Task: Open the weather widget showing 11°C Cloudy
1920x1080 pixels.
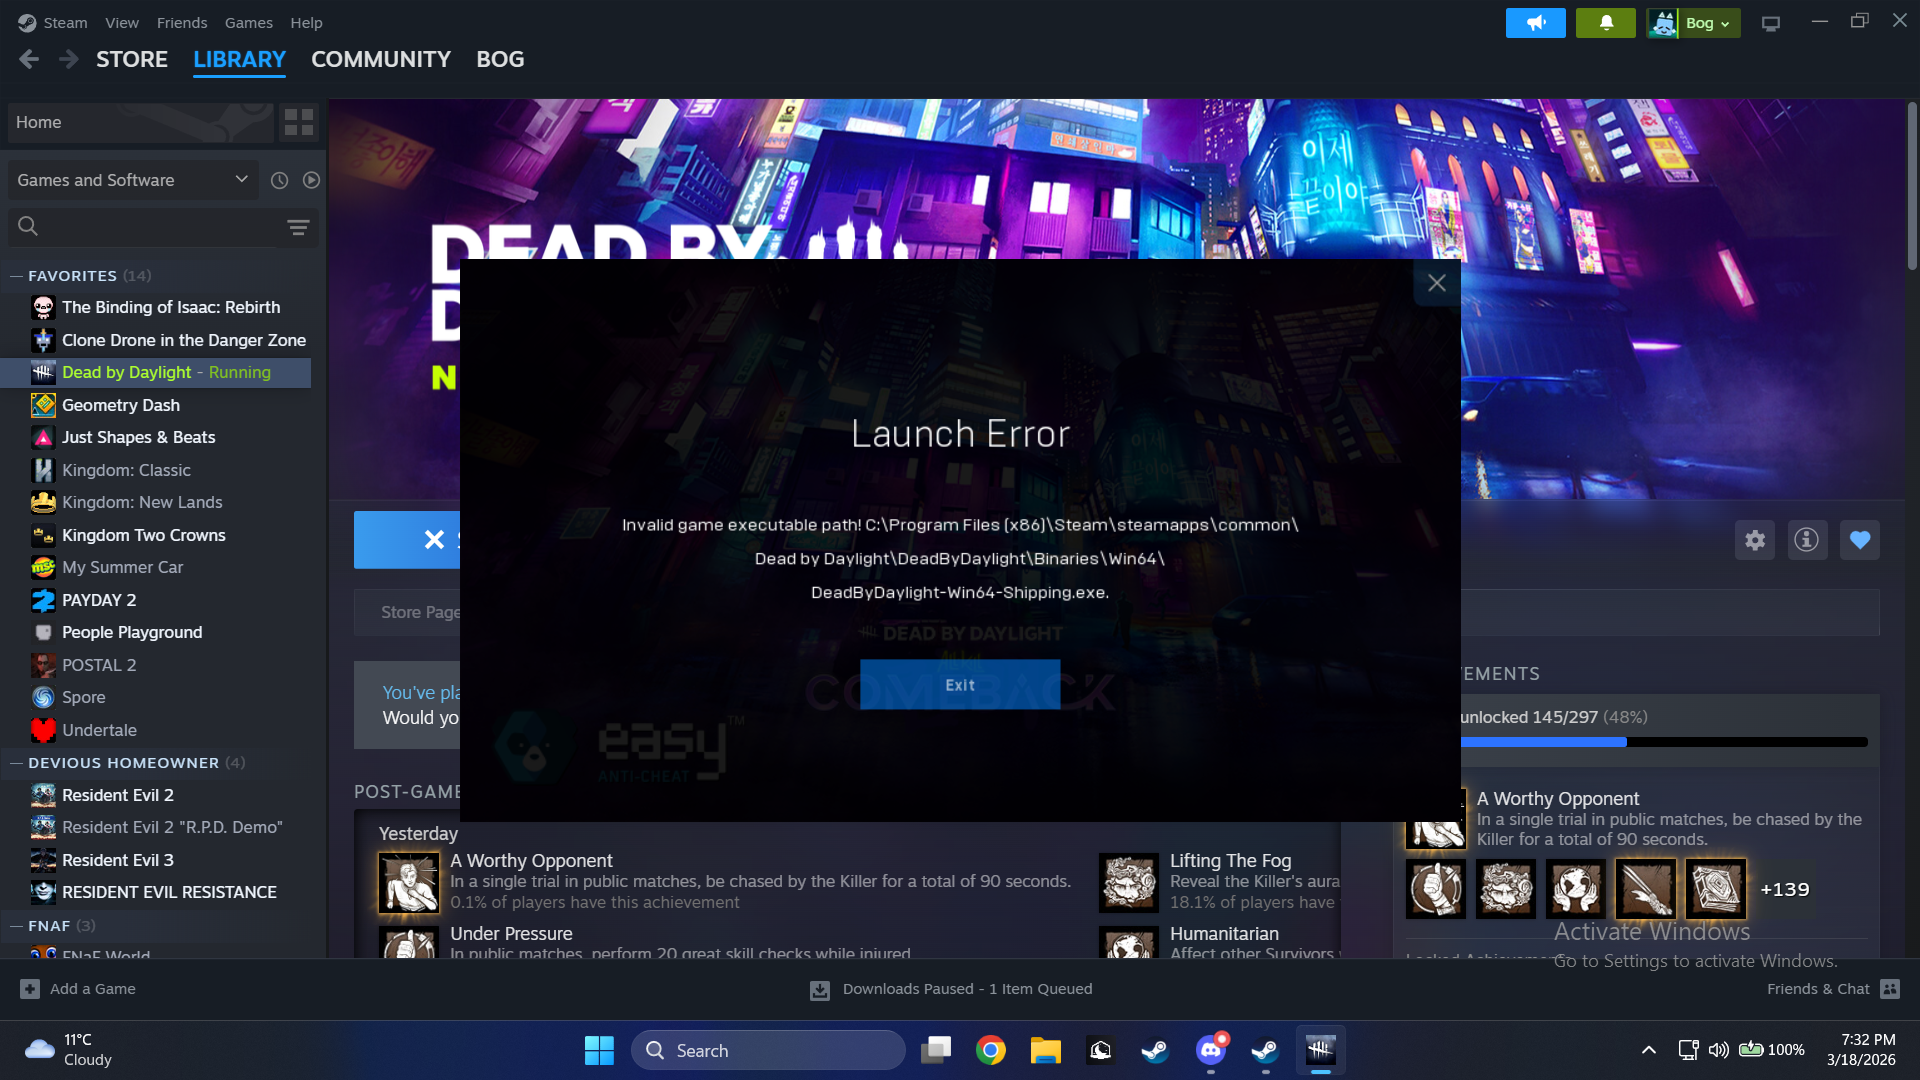Action: 68,1050
